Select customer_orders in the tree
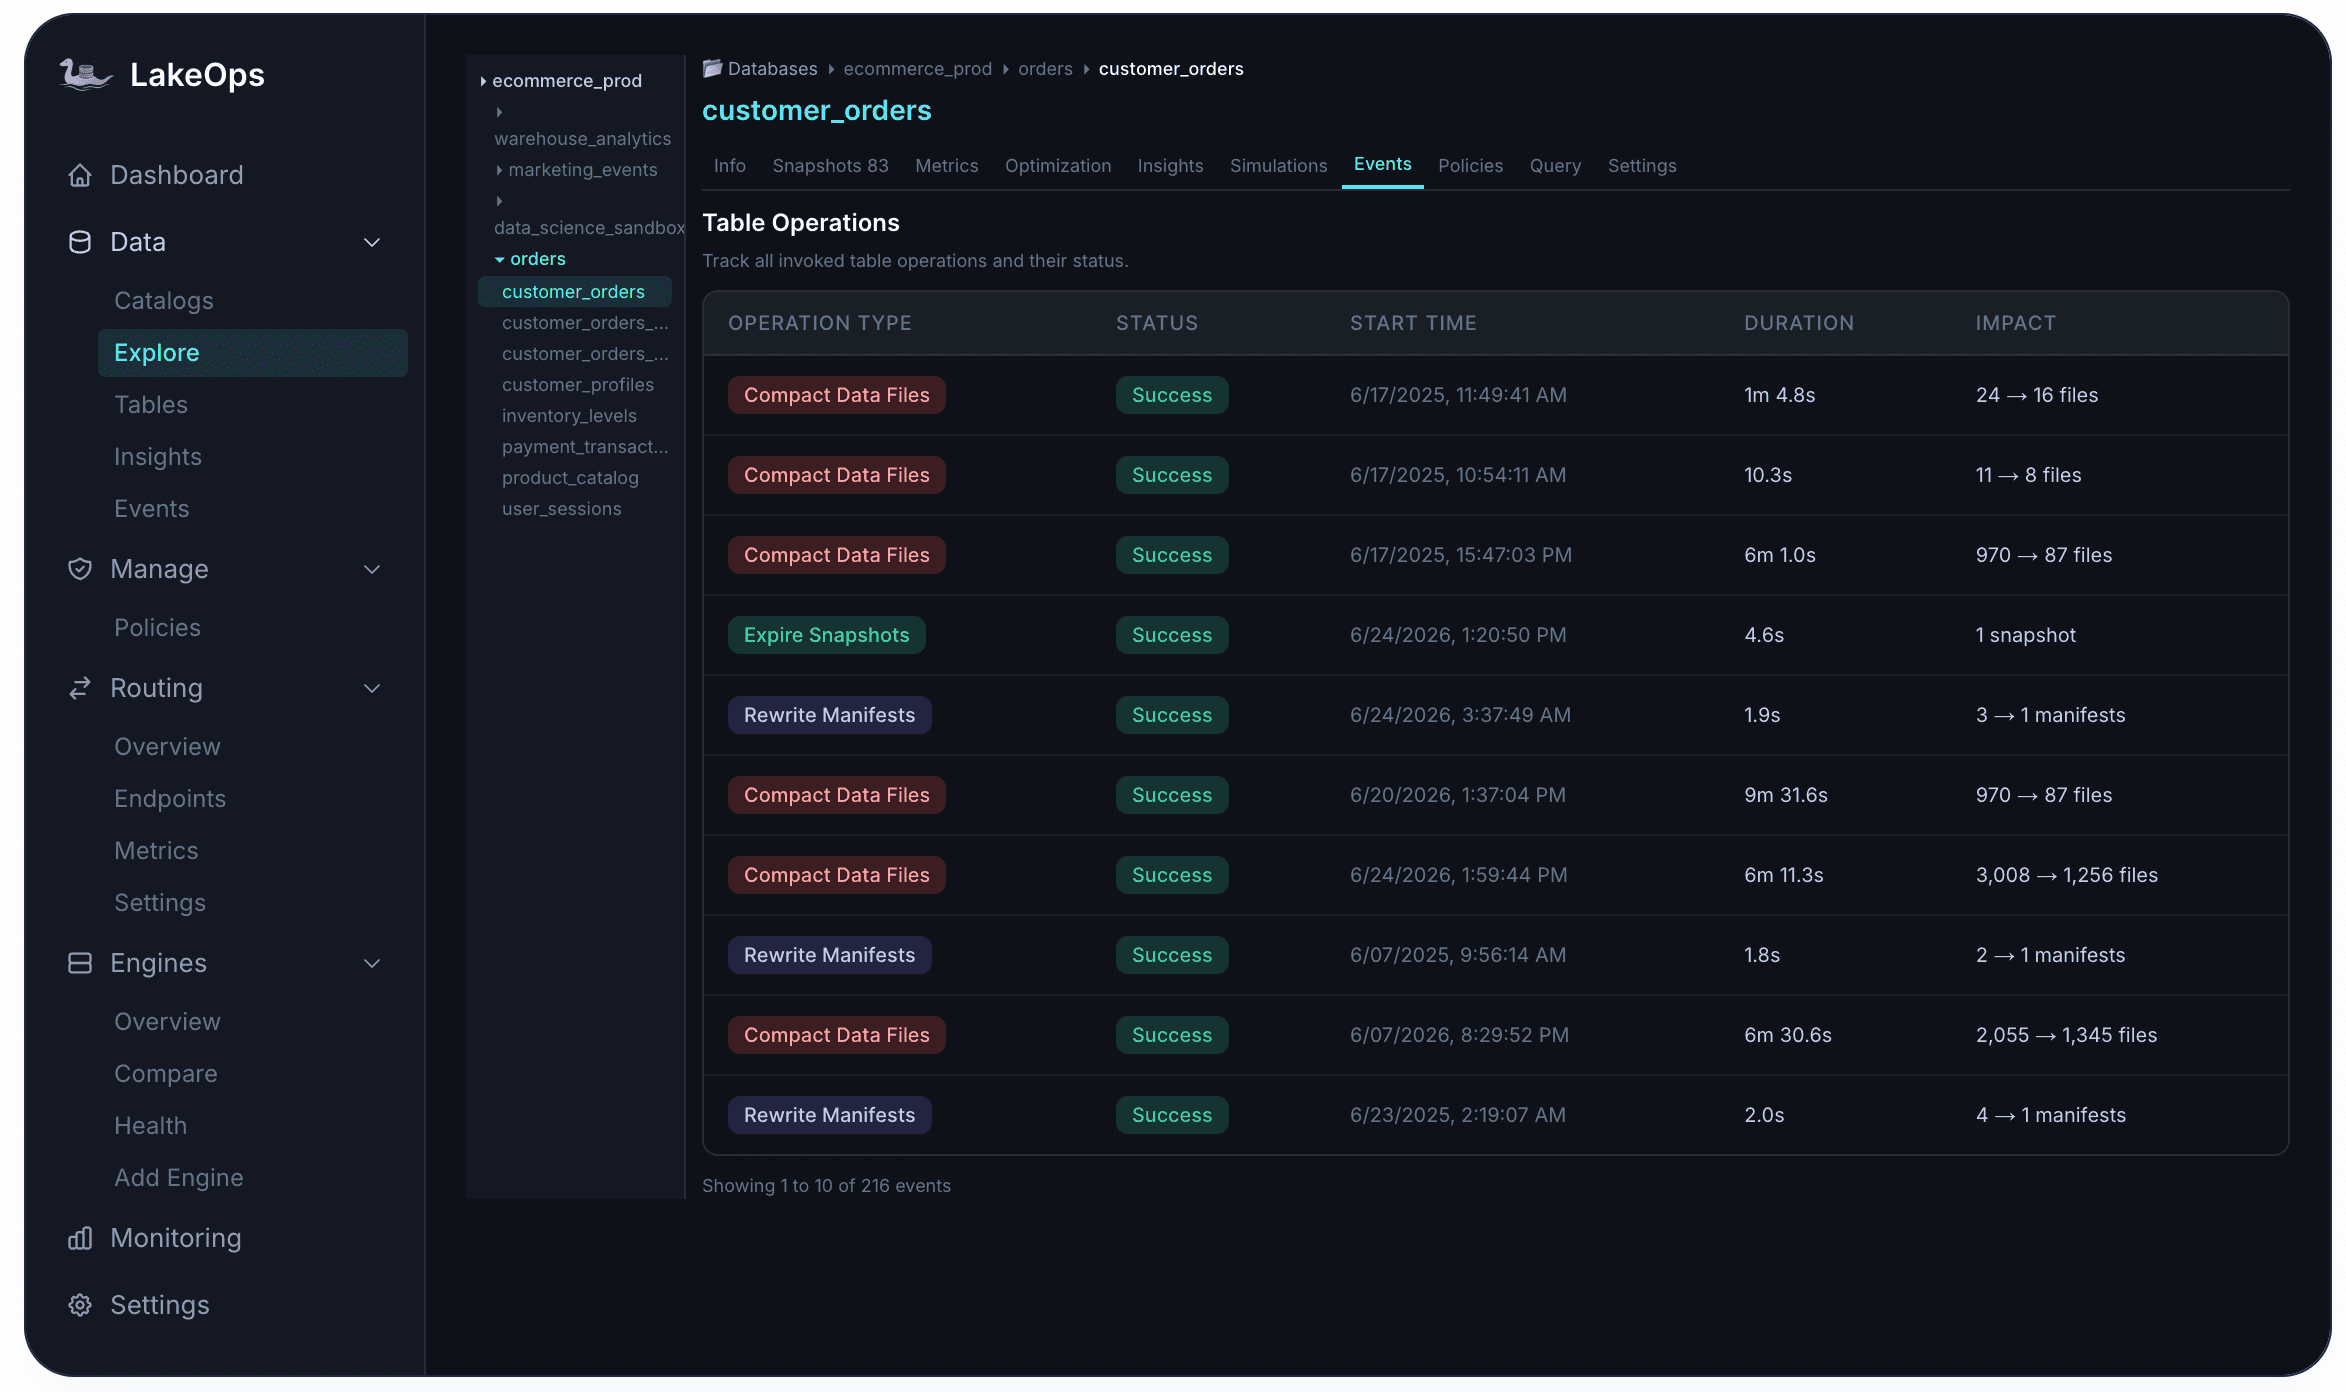Image resolution: width=2346 pixels, height=1392 pixels. tap(574, 292)
